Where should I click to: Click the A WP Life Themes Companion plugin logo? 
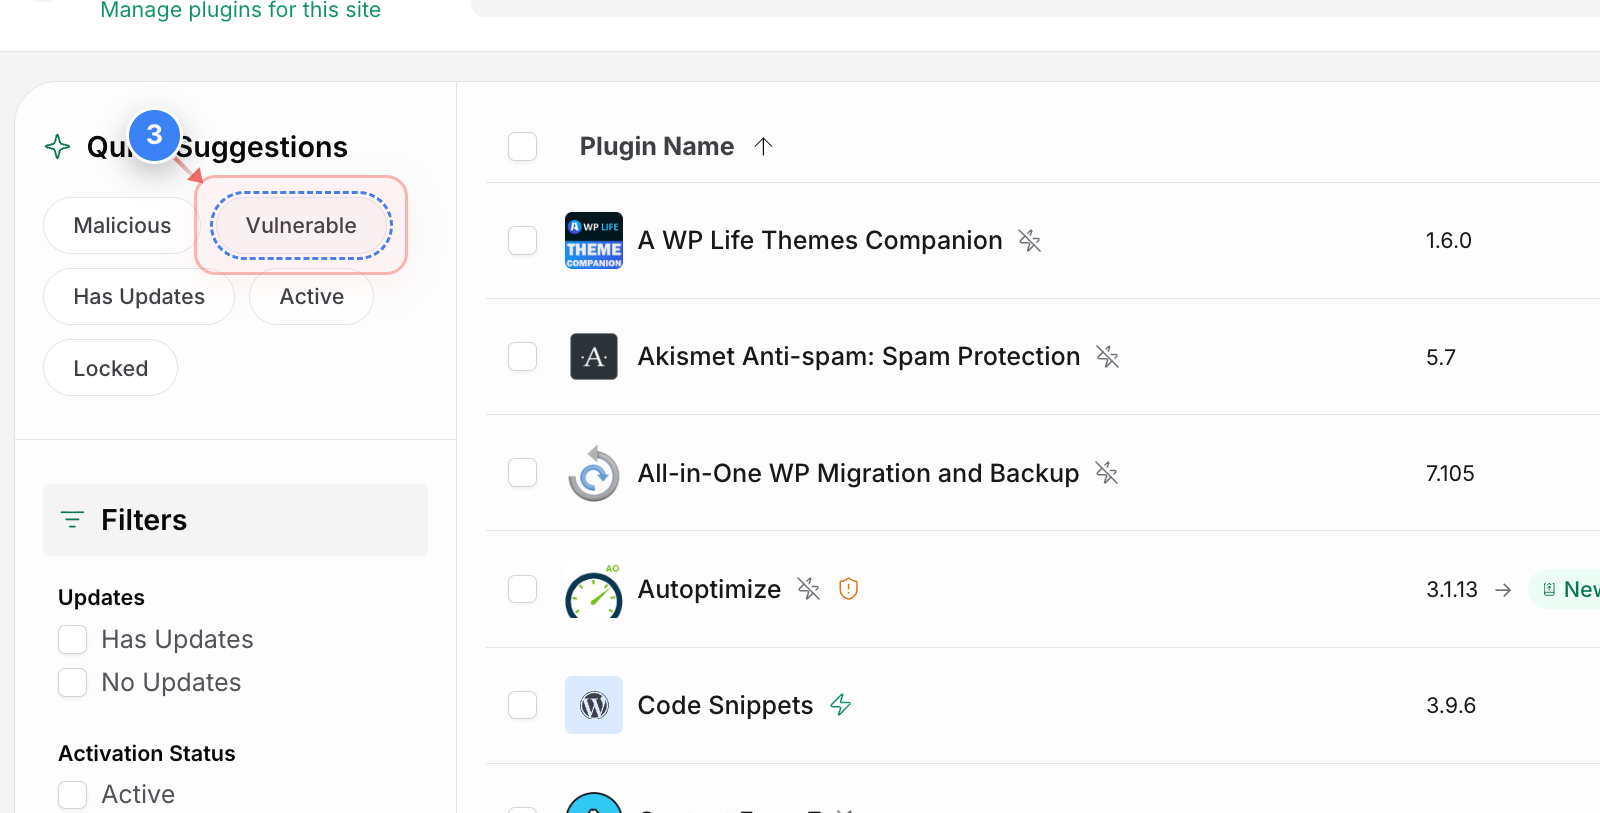coord(594,240)
